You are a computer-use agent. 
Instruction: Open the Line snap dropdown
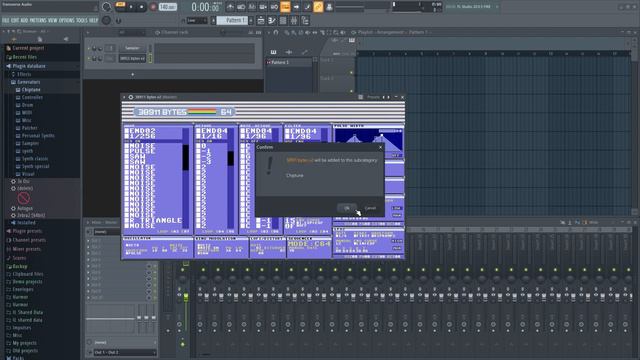[x=197, y=20]
